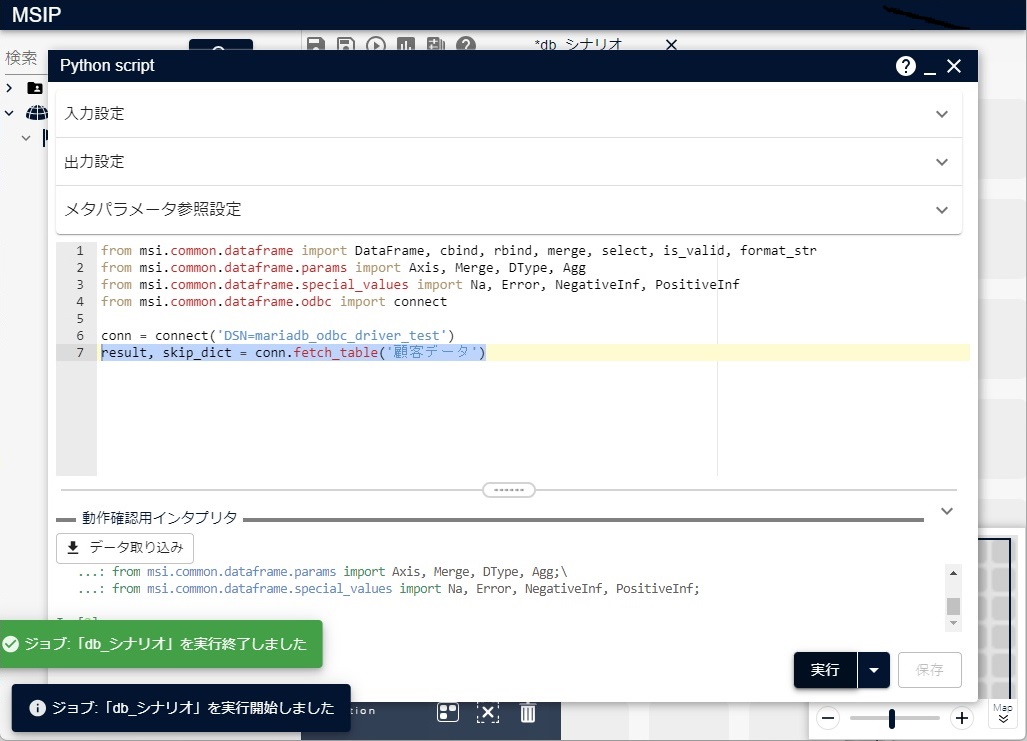Viewport: 1027px width, 741px height.
Task: Click the editor/interpreter splitter handle
Action: coord(509,489)
